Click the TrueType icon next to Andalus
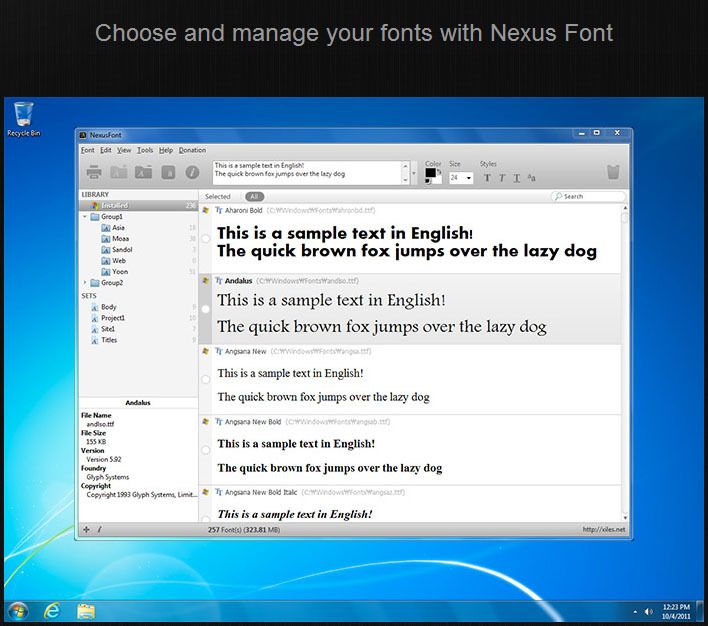This screenshot has height=626, width=708. (x=219, y=280)
